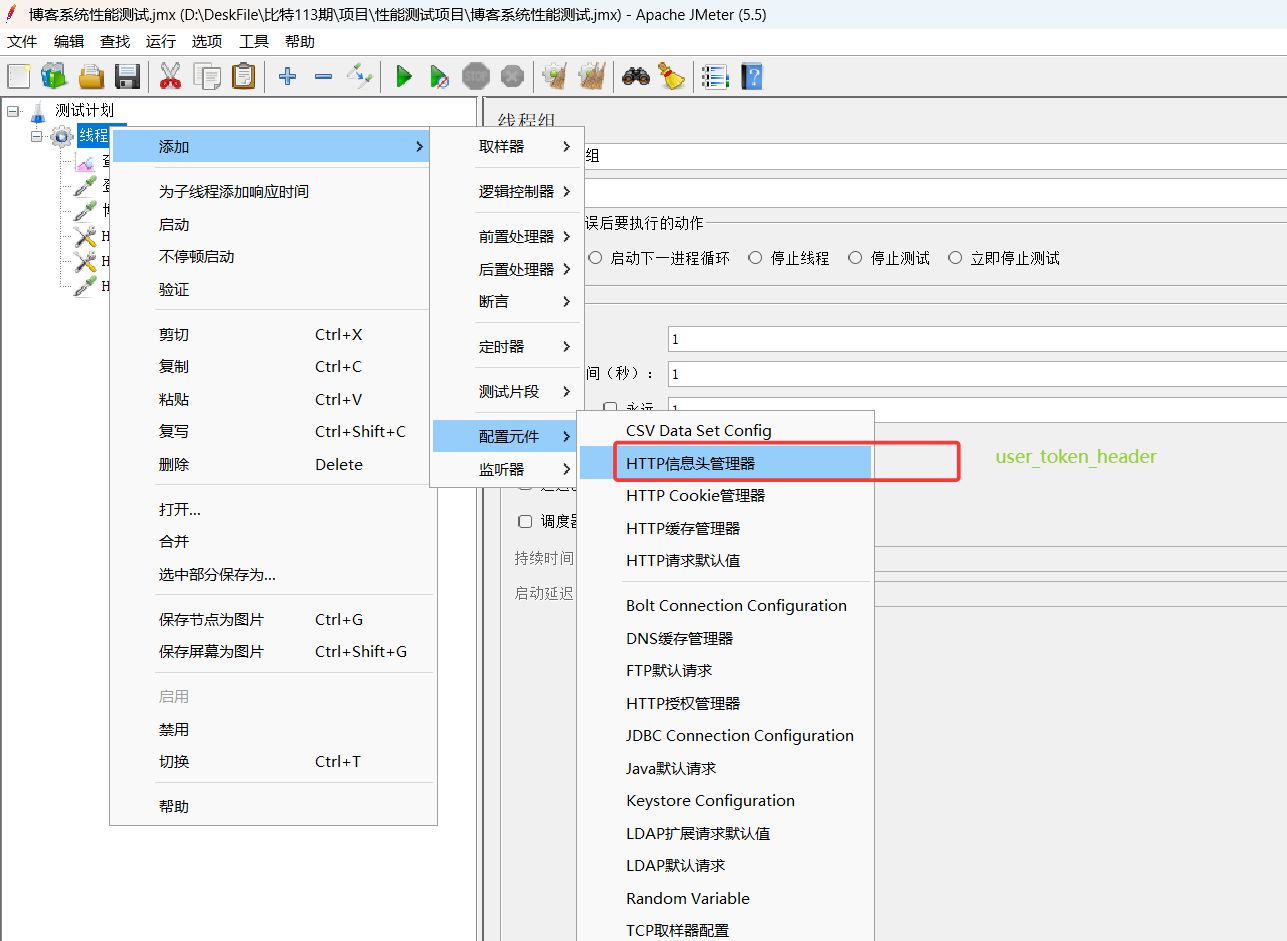1287x941 pixels.
Task: Choose HTTP Cookie管理器 menu entry
Action: point(726,495)
